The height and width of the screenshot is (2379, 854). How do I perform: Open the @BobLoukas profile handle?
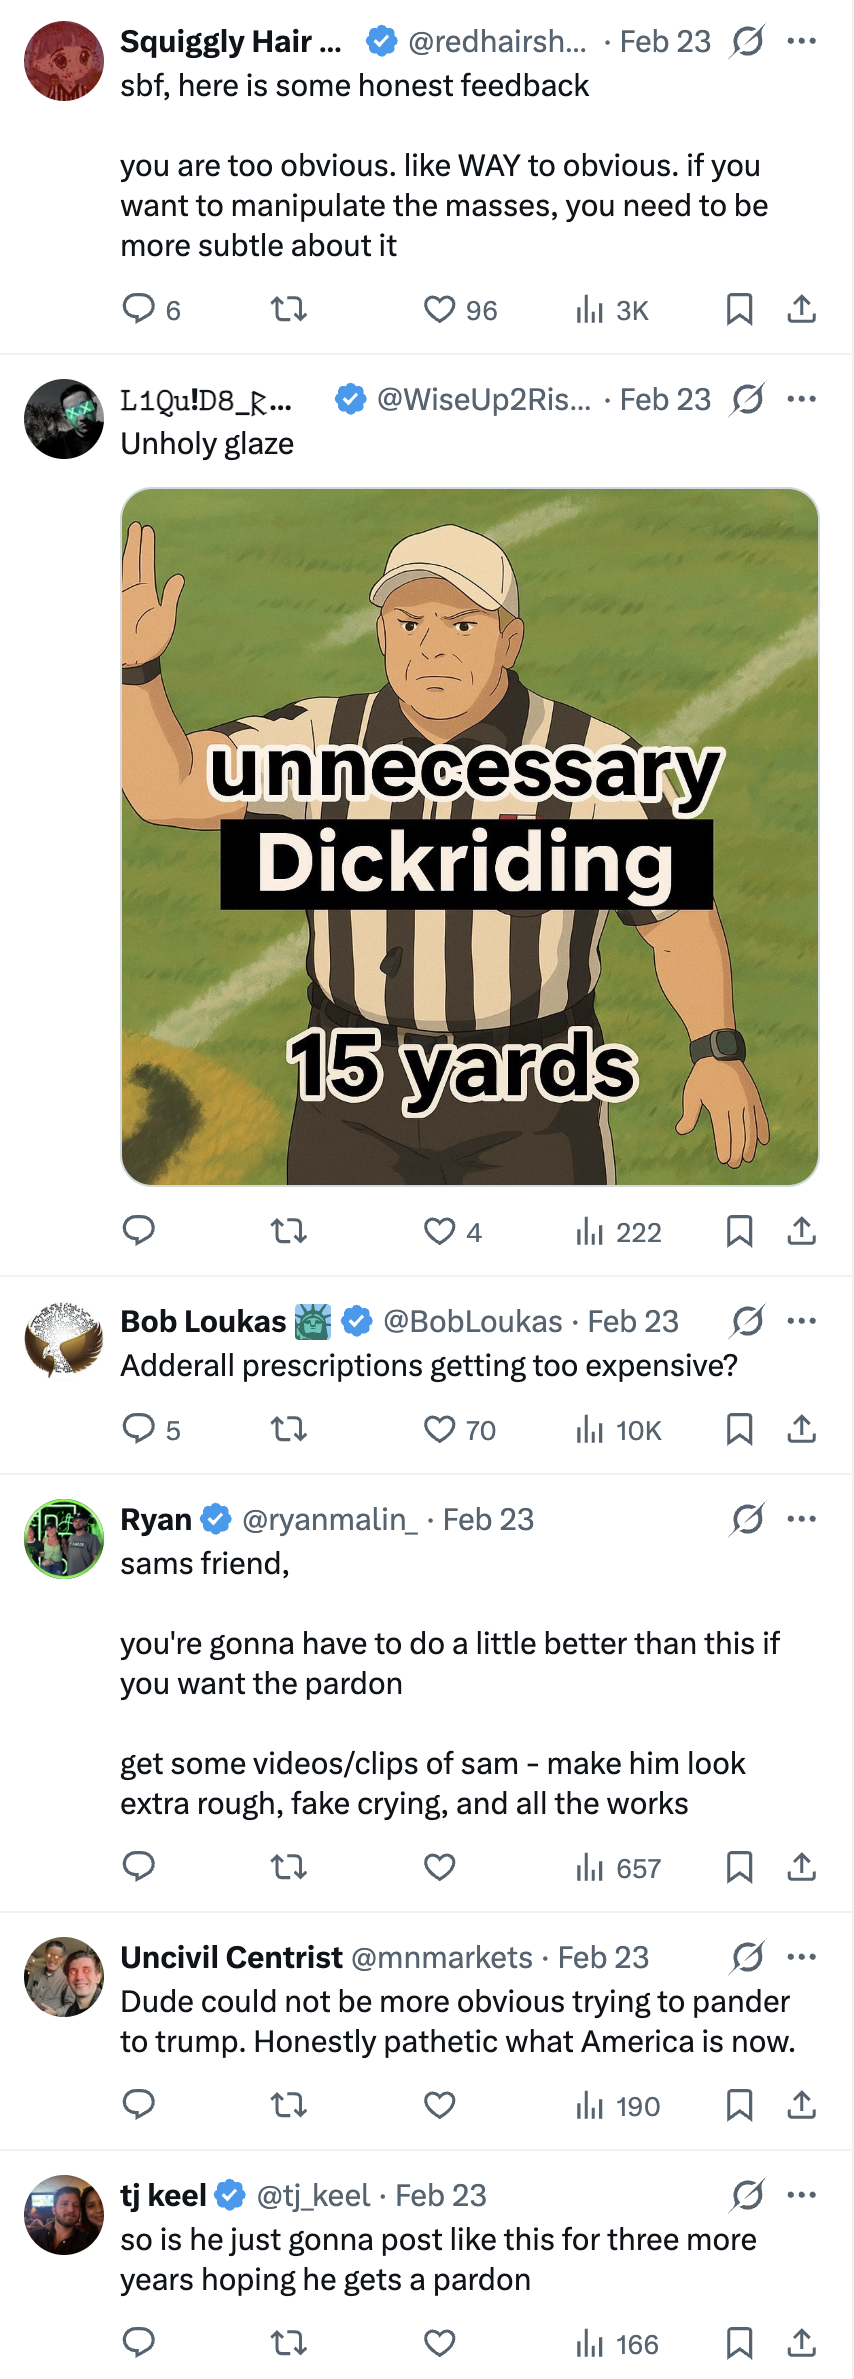tap(472, 1321)
